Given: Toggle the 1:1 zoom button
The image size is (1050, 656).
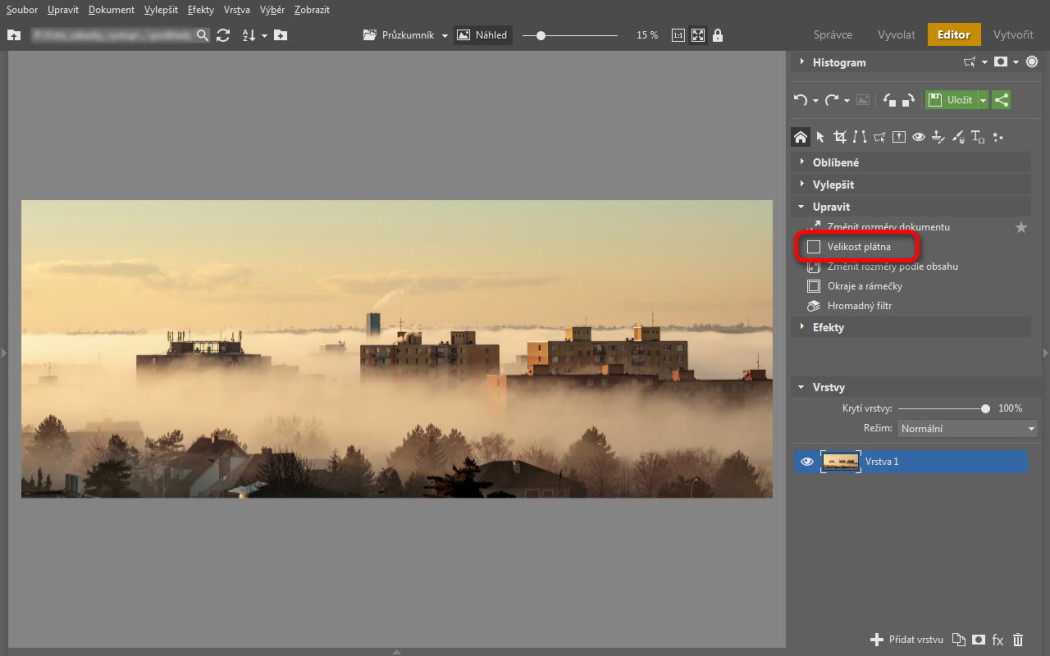Looking at the screenshot, I should click(678, 35).
